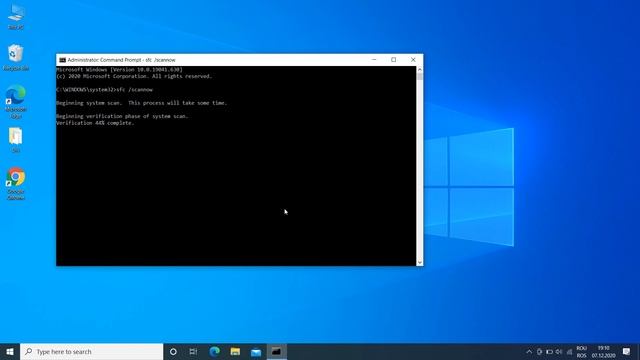Close the Command Prompt window

click(413, 60)
